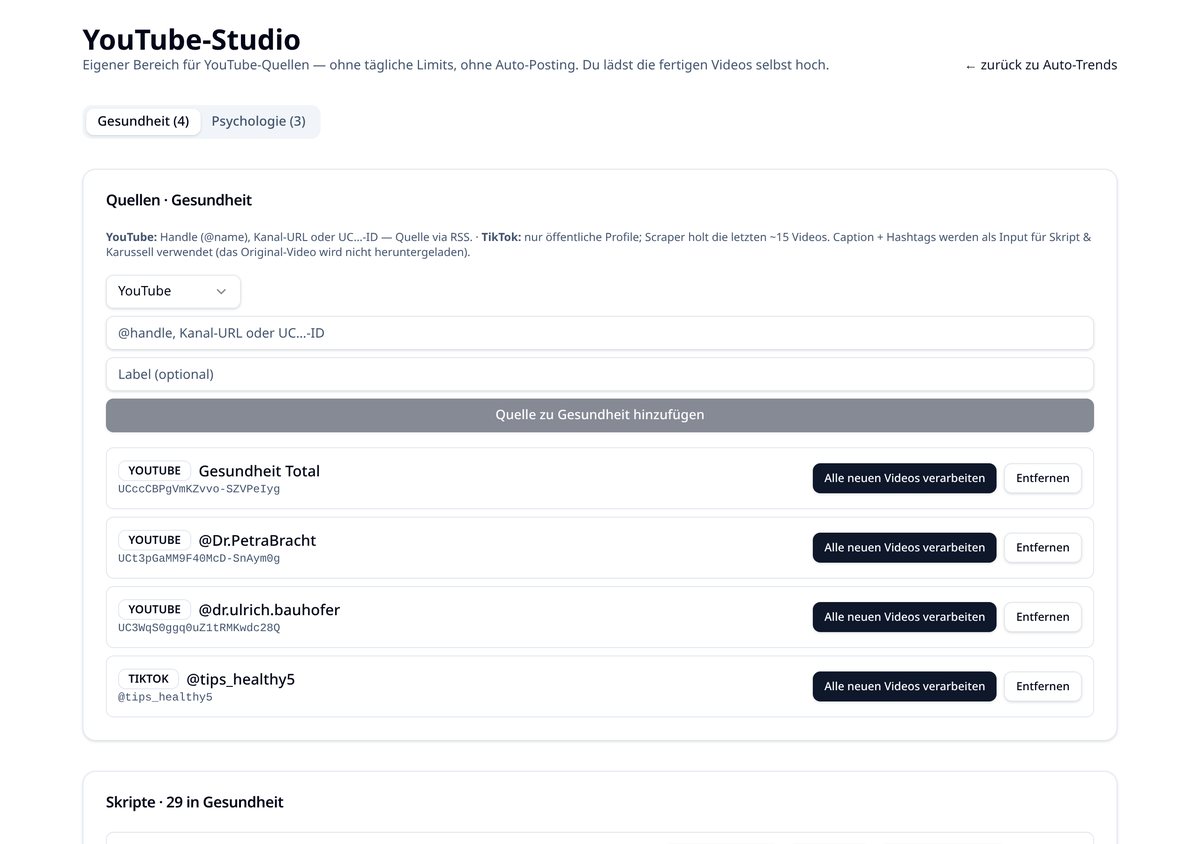Select the @dr.ulrich.bauhofer source name
Viewport: 1200px width, 844px height.
pyautogui.click(x=269, y=610)
